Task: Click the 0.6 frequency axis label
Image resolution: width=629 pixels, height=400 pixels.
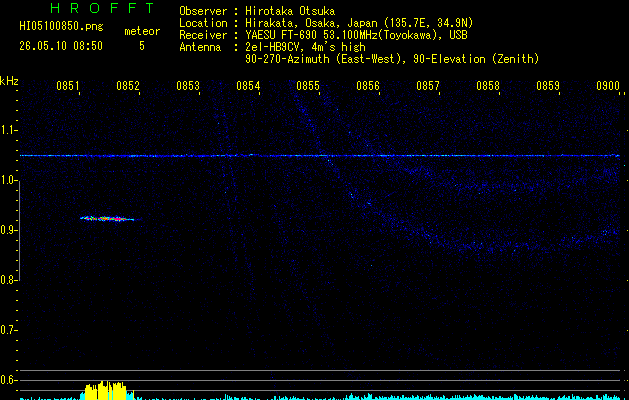Action: [8, 380]
